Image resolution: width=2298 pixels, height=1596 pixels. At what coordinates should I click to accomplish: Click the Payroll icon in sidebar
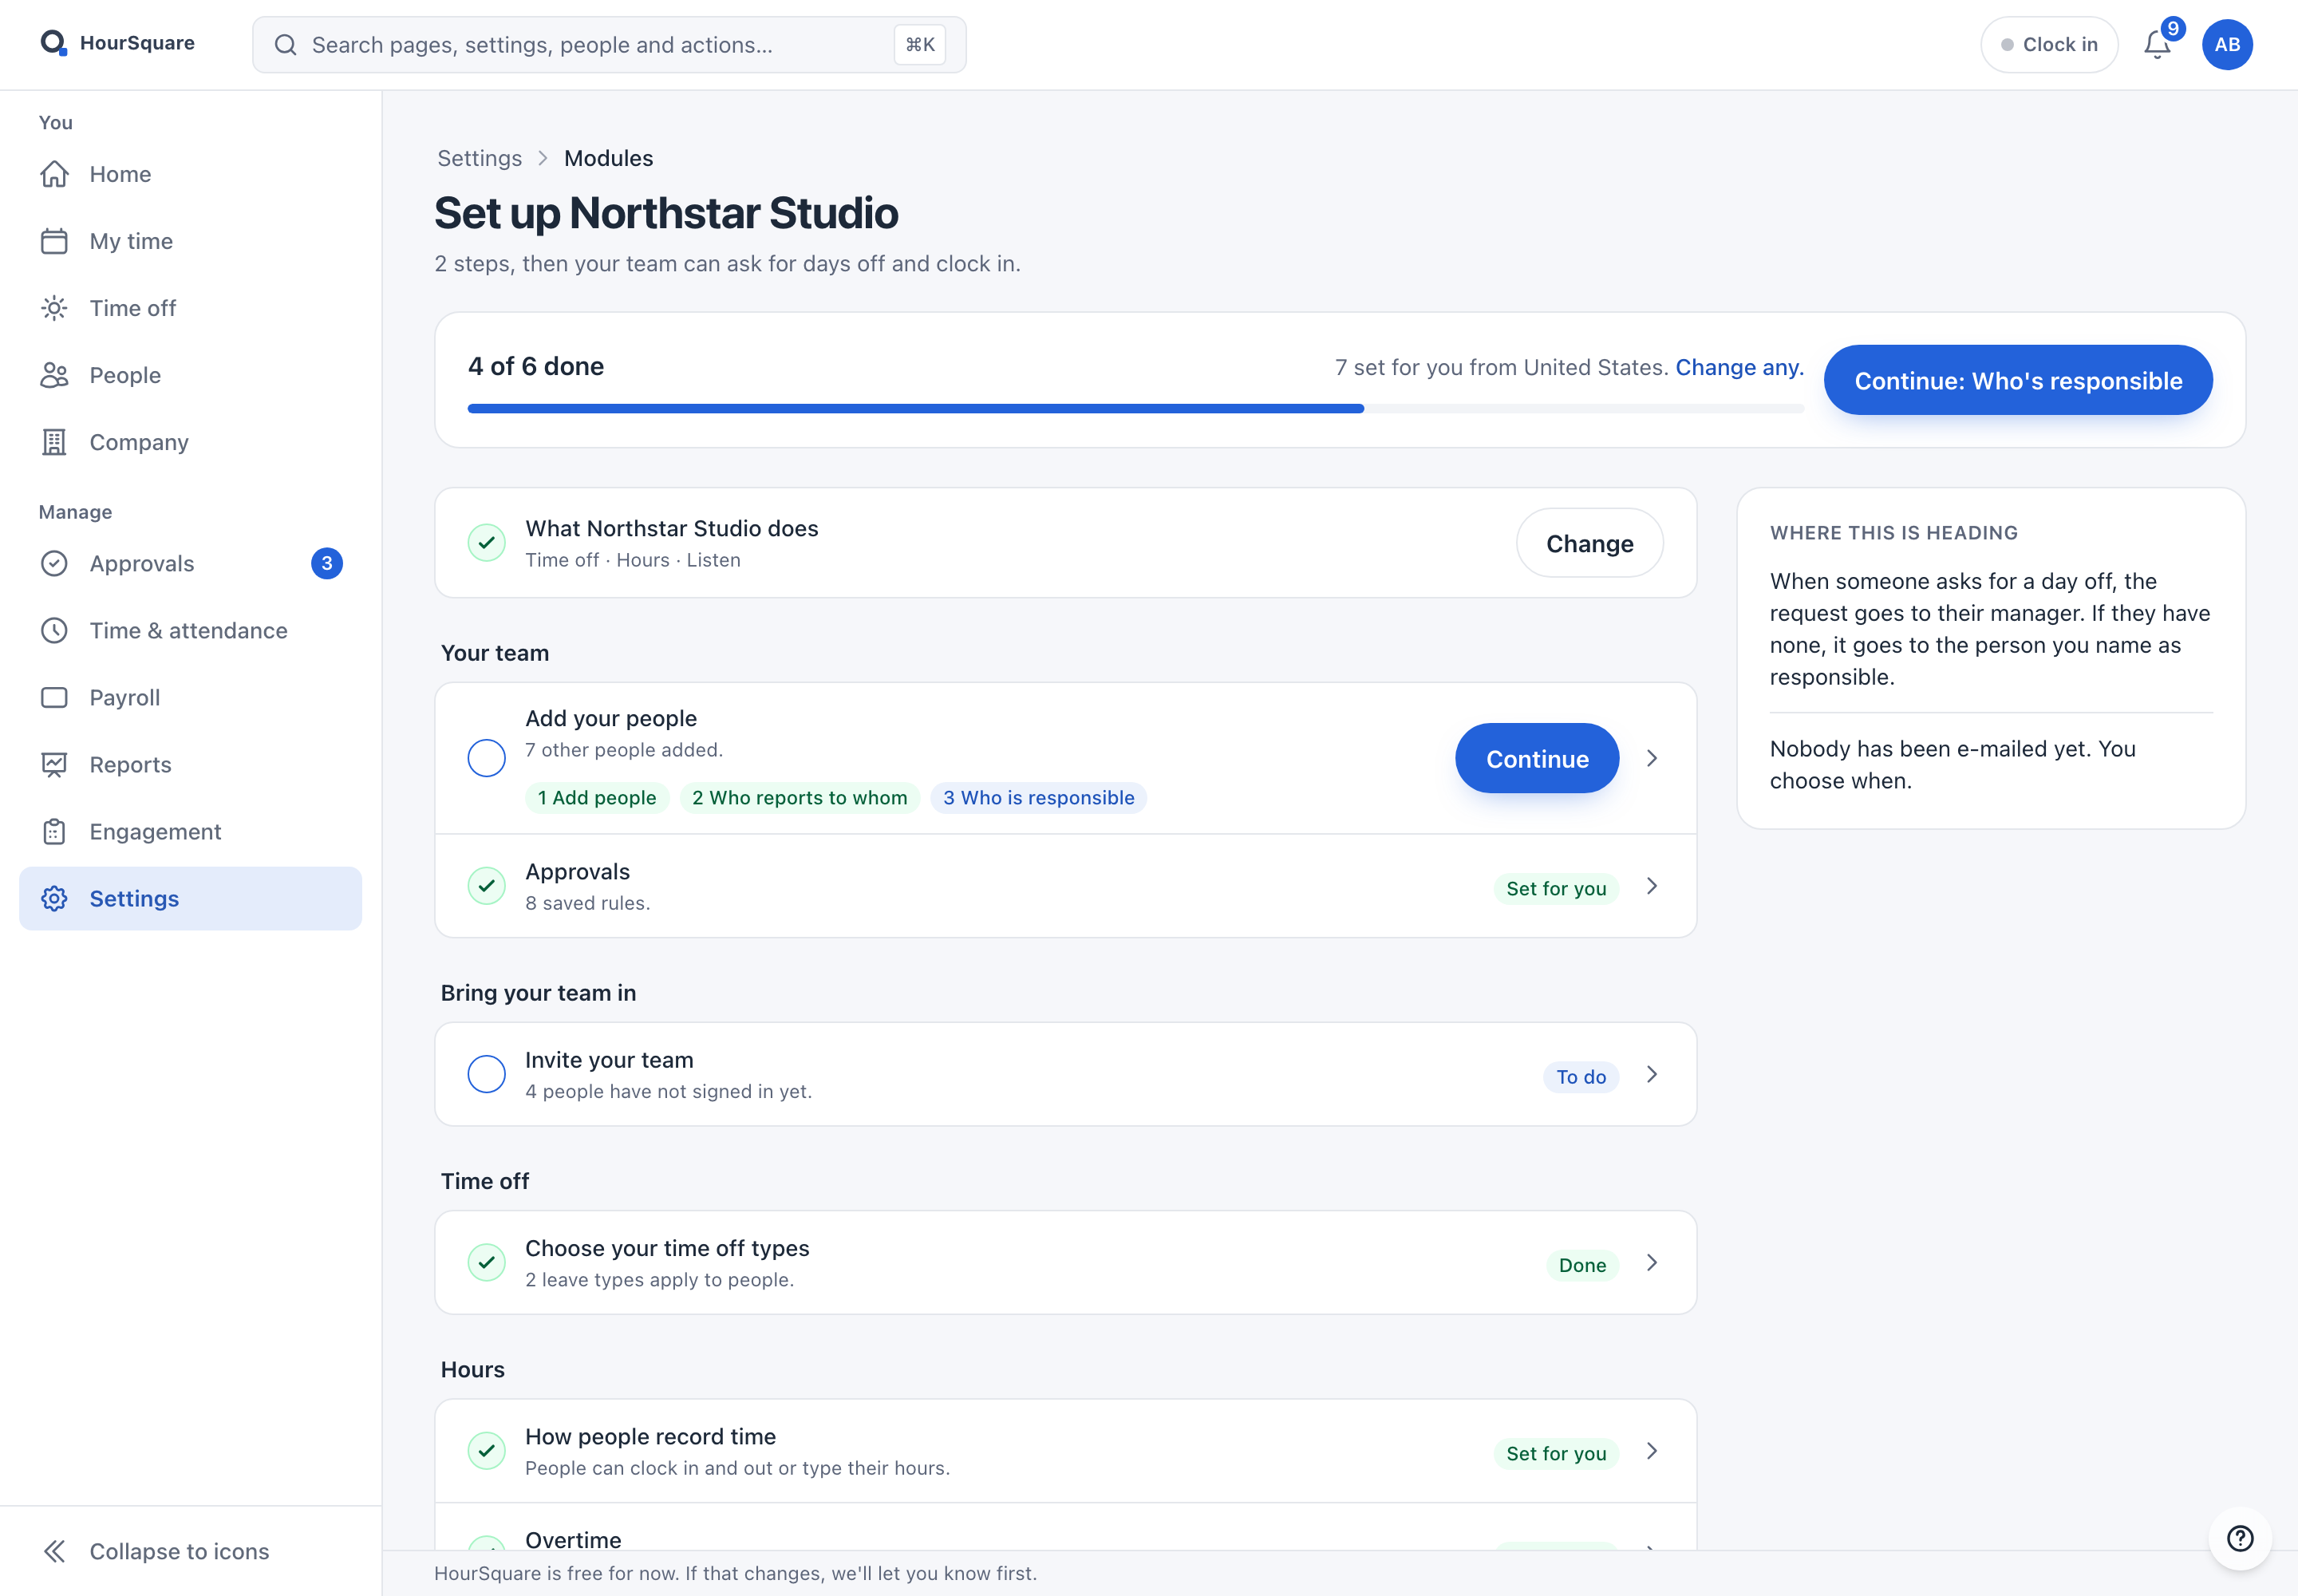pyautogui.click(x=54, y=697)
